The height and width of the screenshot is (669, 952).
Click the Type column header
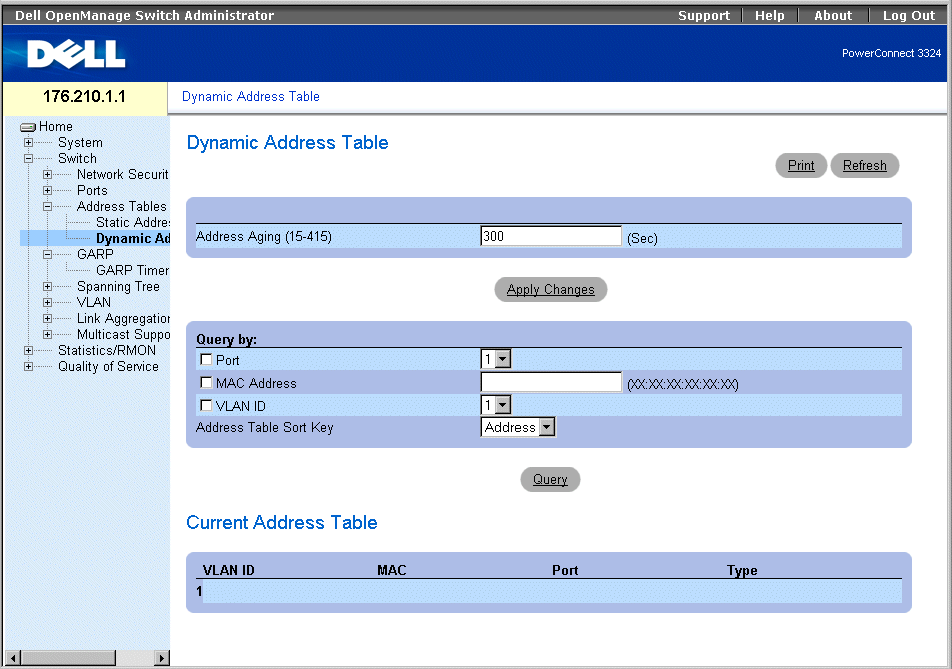[x=742, y=571]
